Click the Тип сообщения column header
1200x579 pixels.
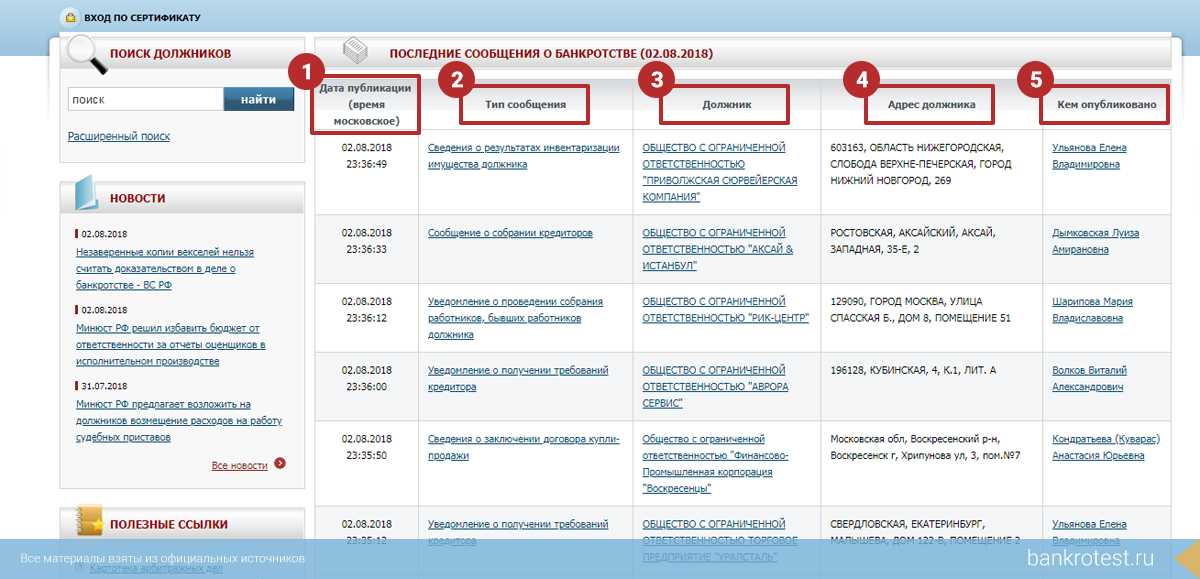525,104
